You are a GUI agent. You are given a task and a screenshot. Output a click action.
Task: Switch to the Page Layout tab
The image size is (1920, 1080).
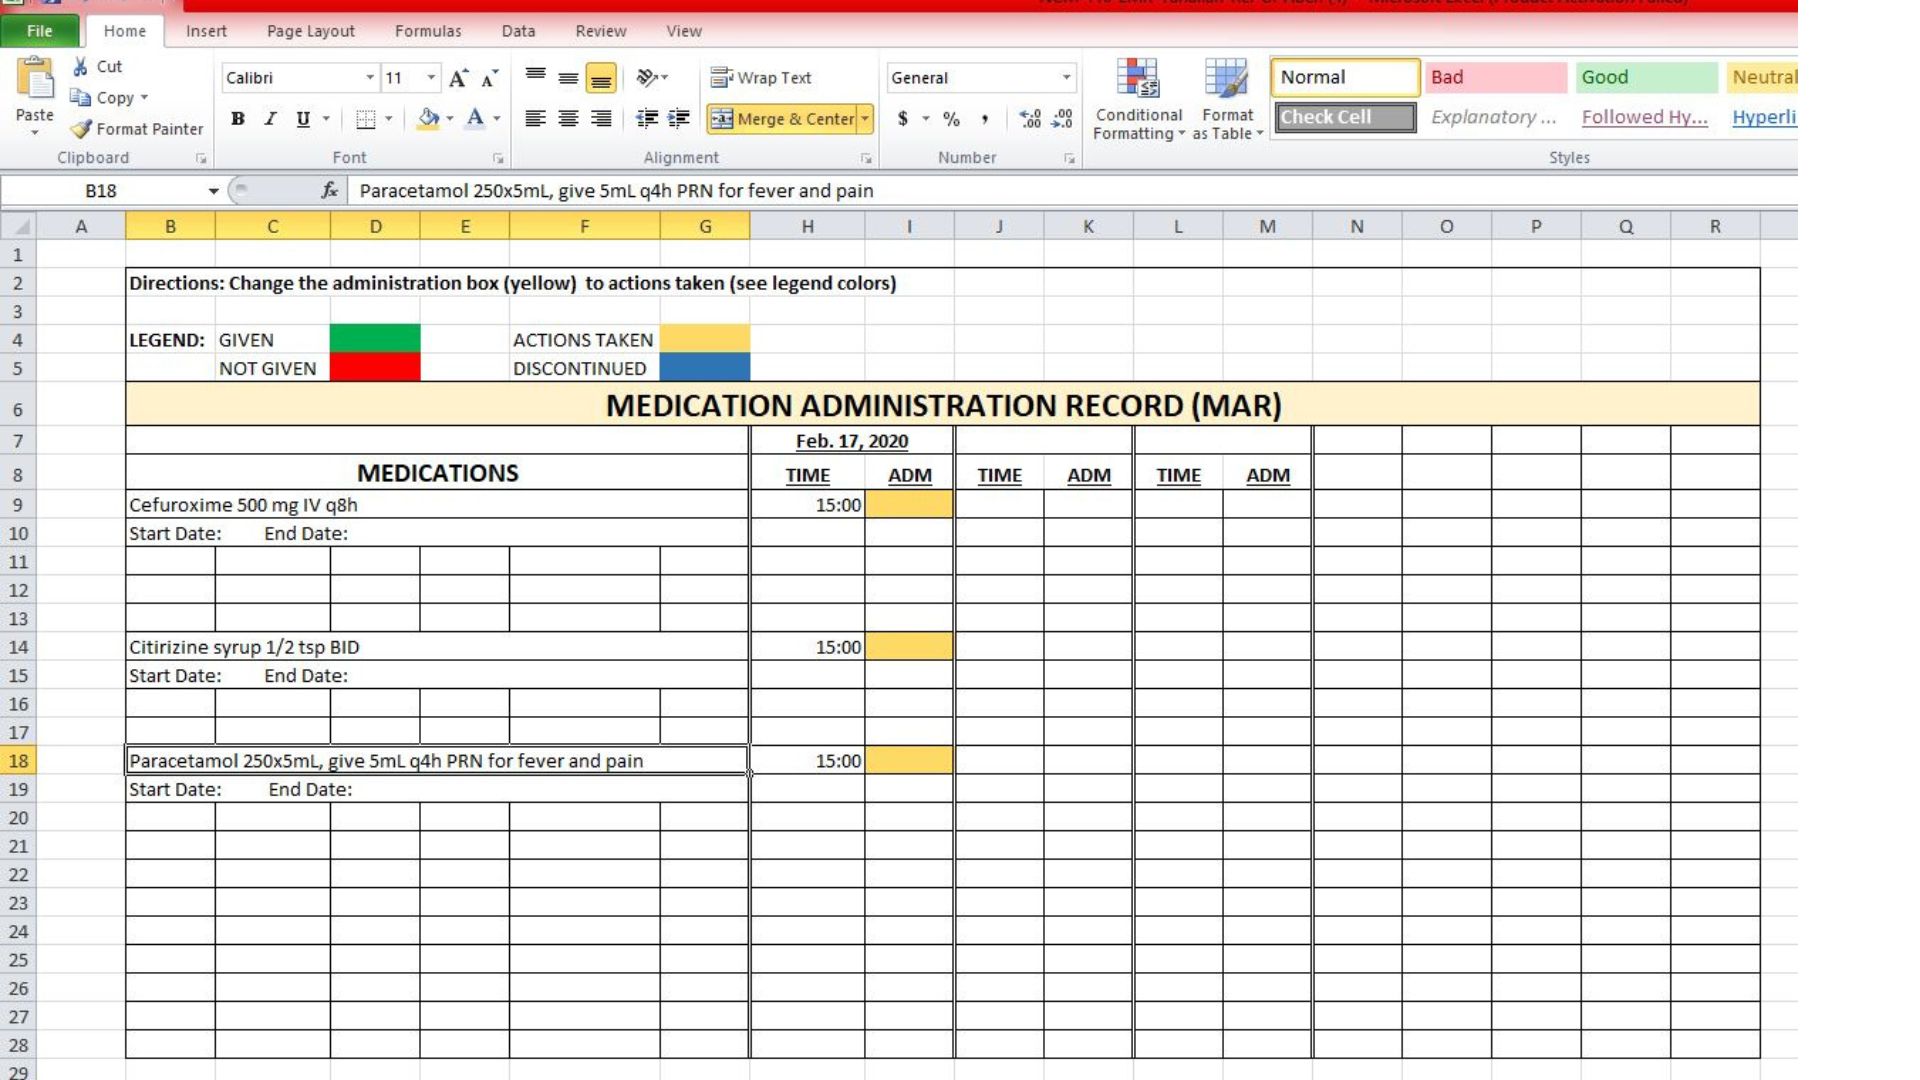310,31
